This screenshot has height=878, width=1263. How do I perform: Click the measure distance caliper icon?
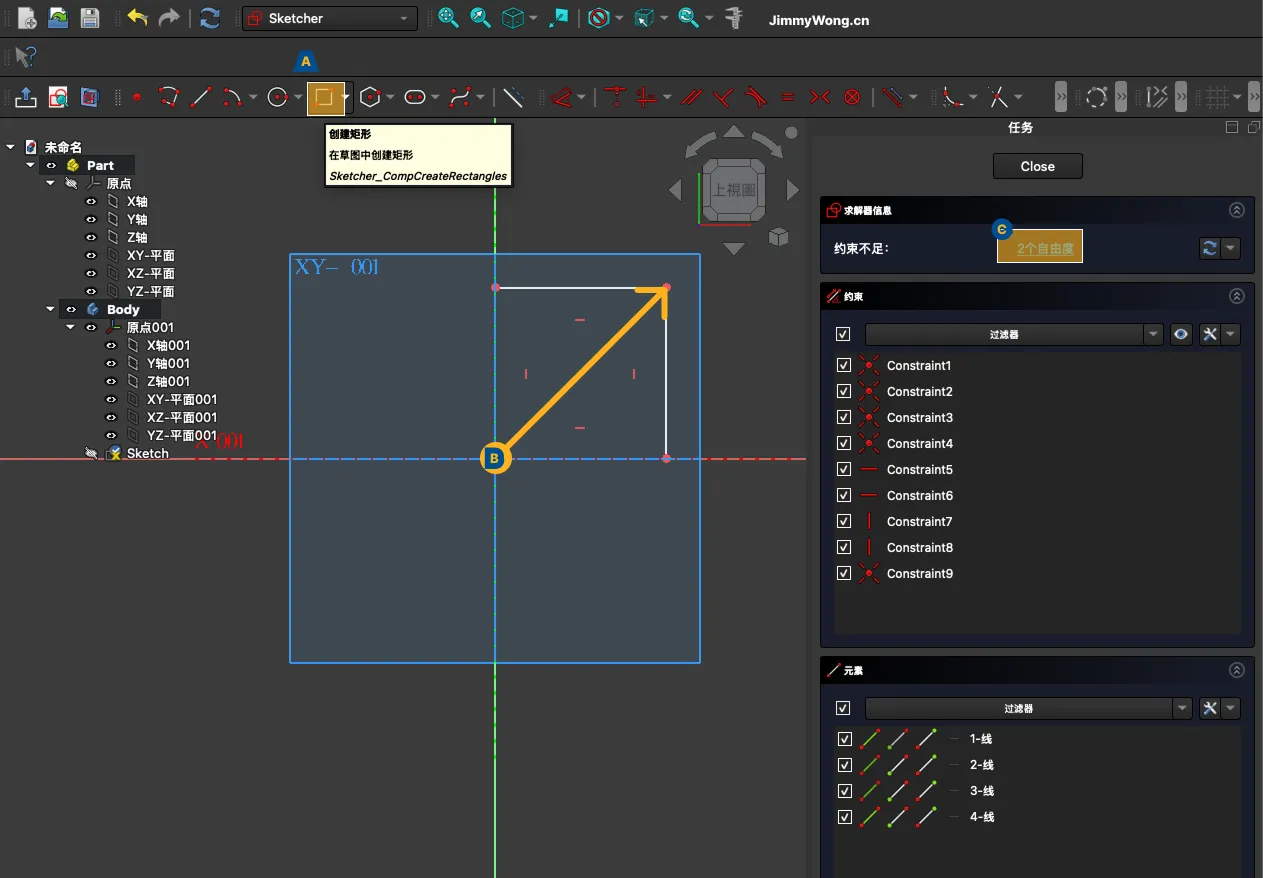[735, 18]
